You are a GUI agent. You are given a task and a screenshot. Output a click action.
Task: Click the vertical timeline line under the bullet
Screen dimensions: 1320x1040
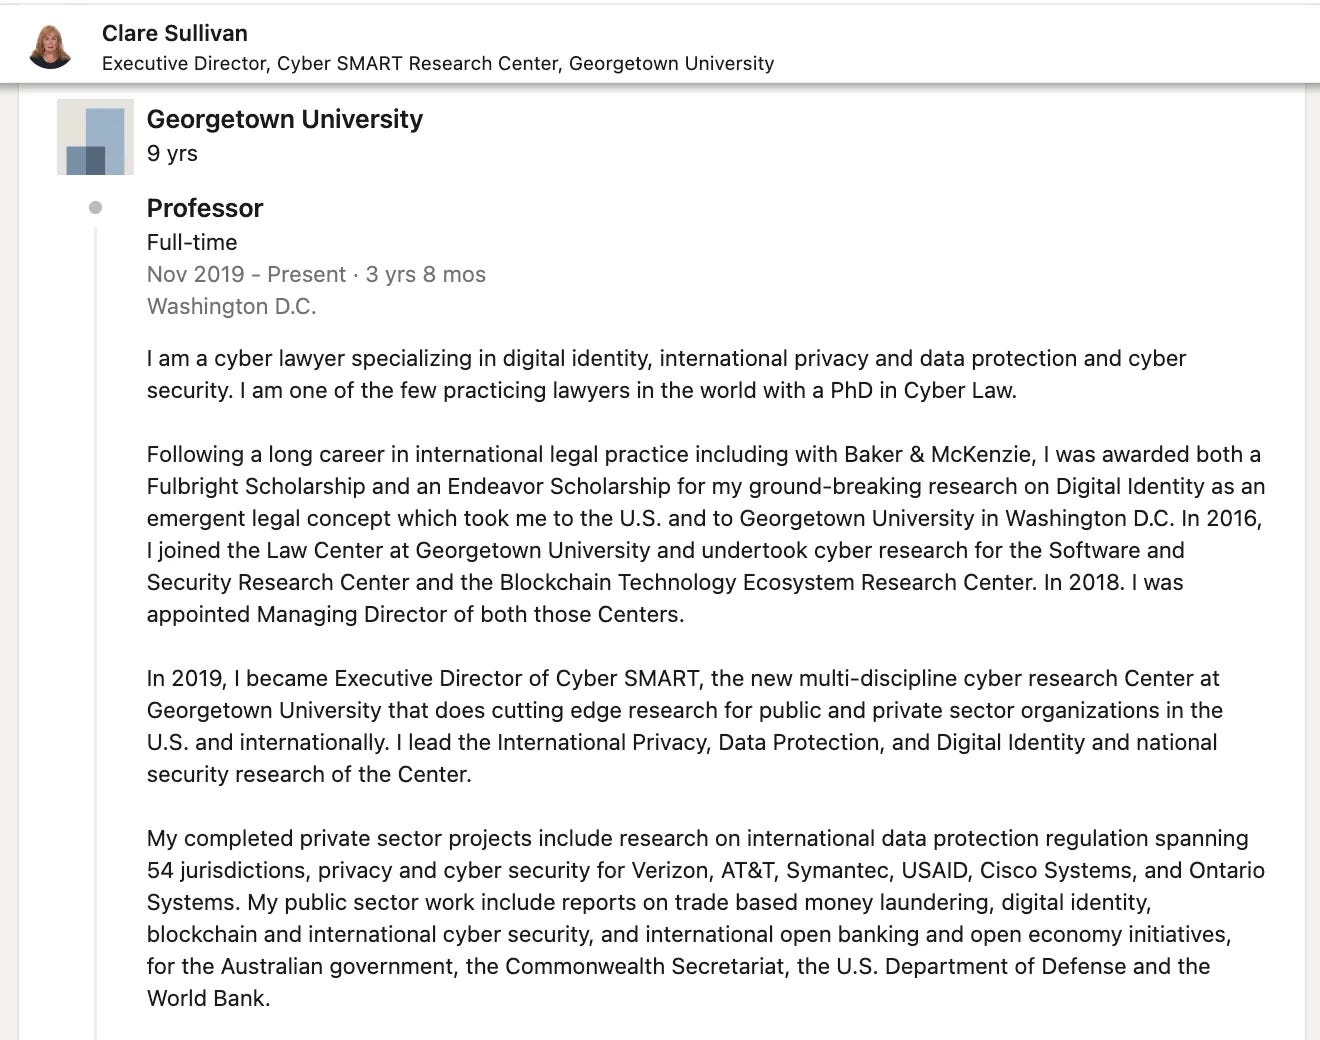96,630
